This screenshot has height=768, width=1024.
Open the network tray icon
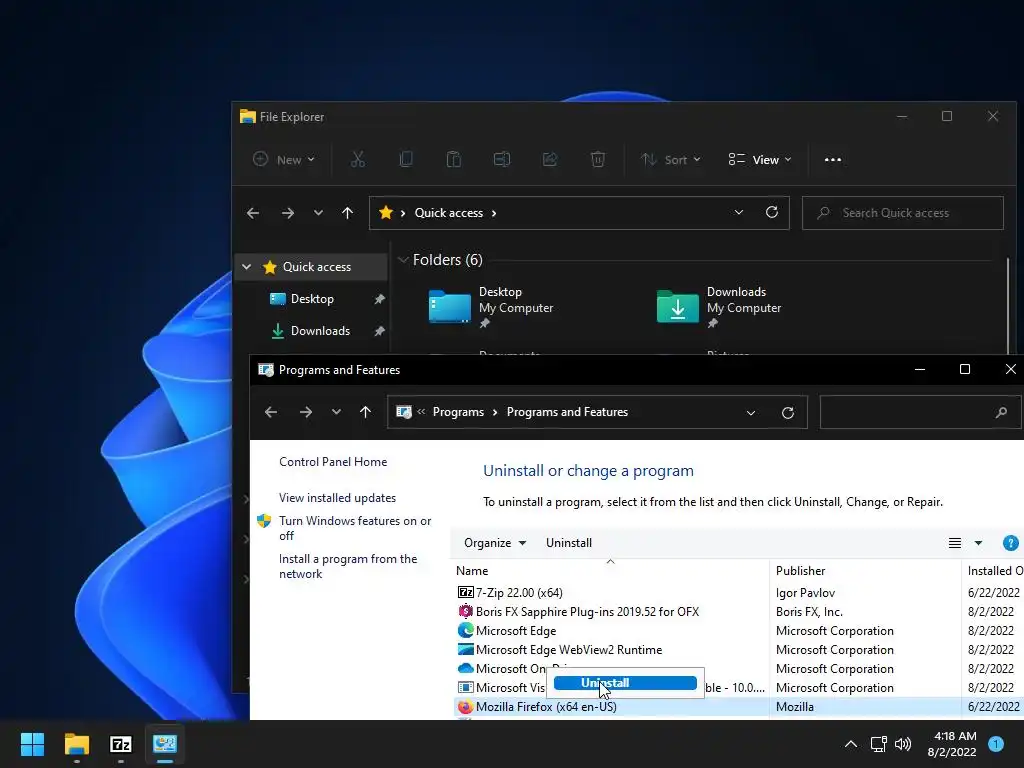[x=878, y=744]
